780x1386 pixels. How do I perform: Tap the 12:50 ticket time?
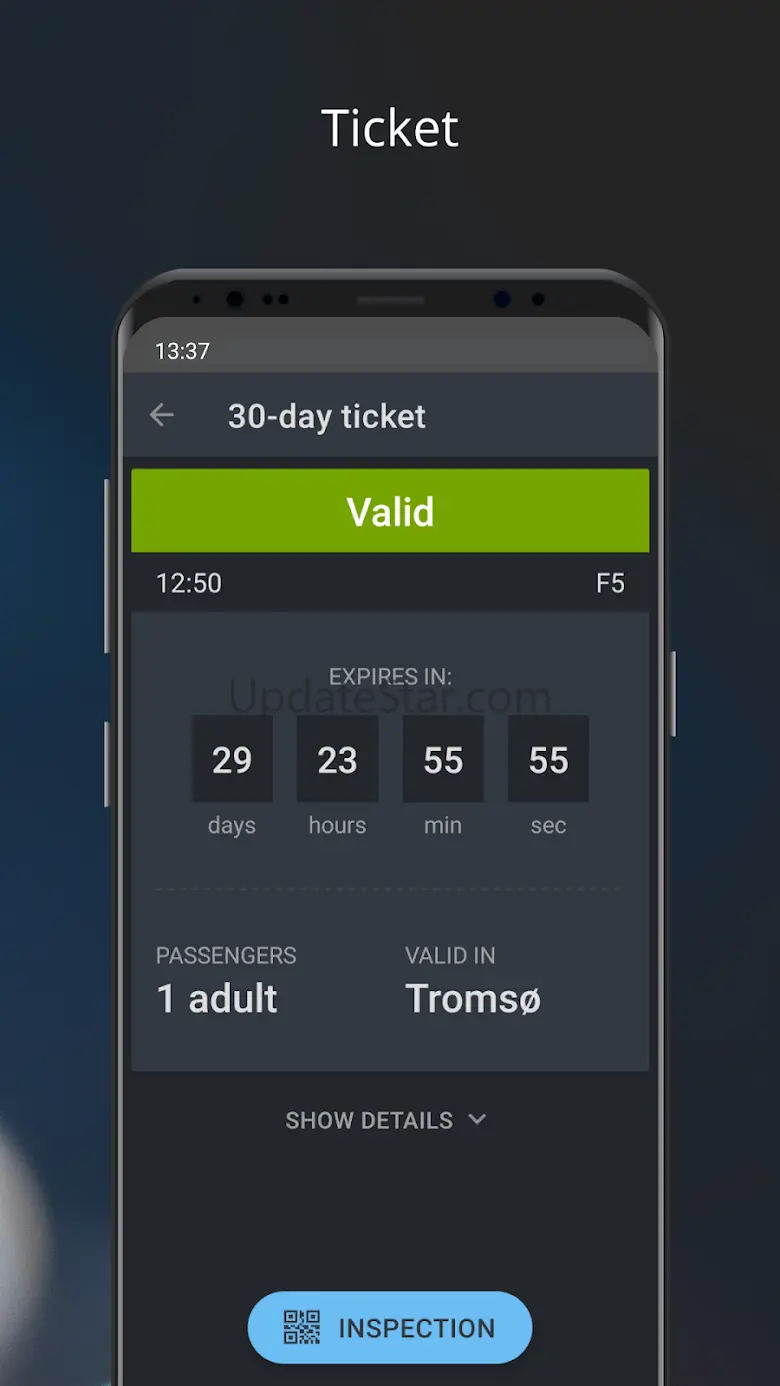189,583
